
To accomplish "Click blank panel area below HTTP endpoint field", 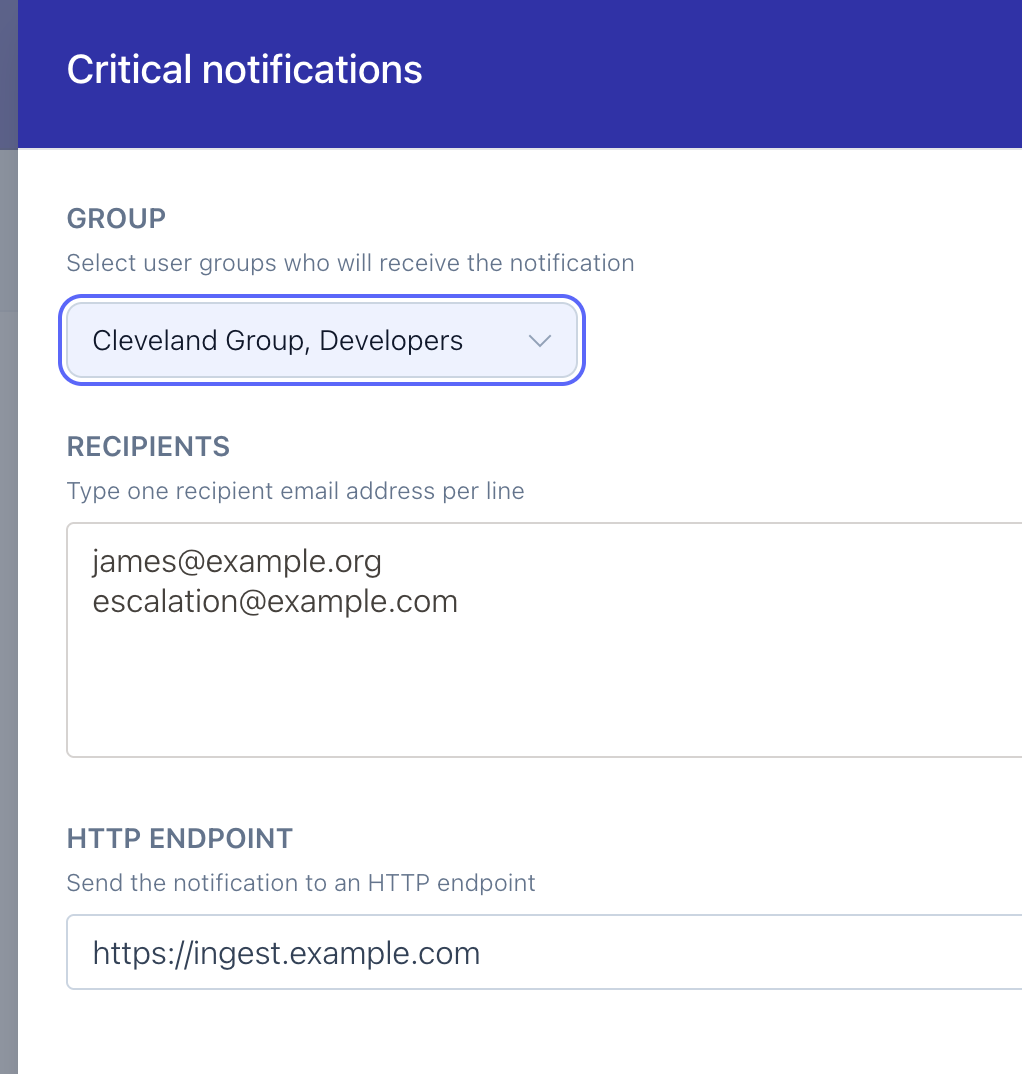I will pos(500,1035).
